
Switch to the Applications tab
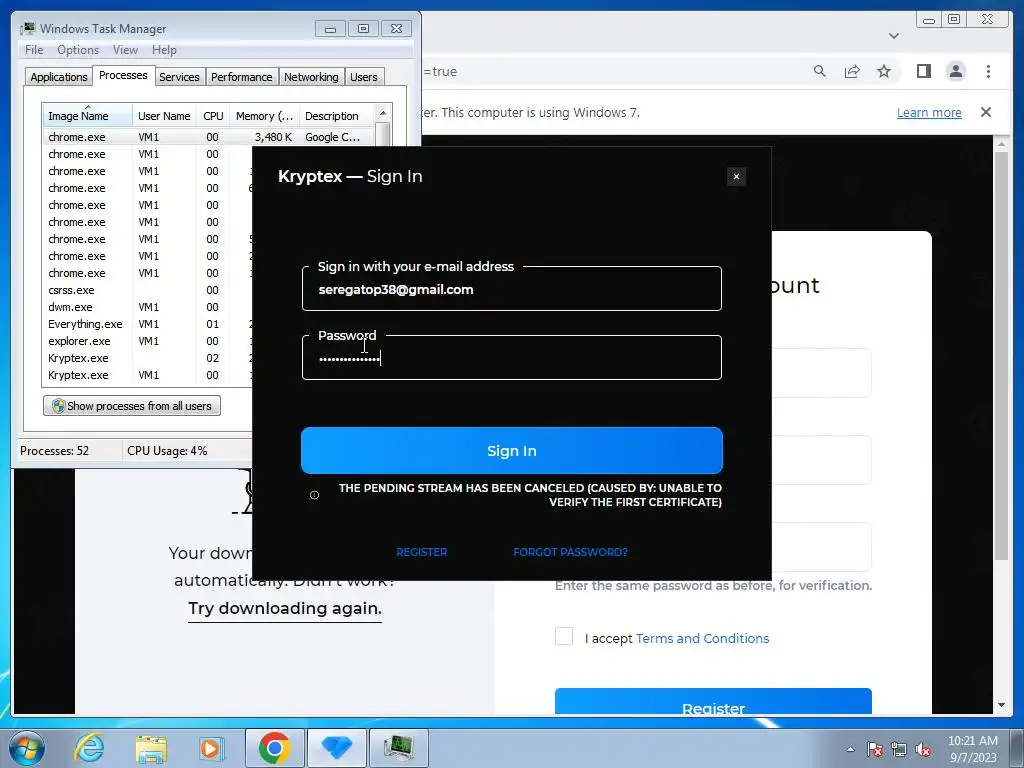pos(59,77)
